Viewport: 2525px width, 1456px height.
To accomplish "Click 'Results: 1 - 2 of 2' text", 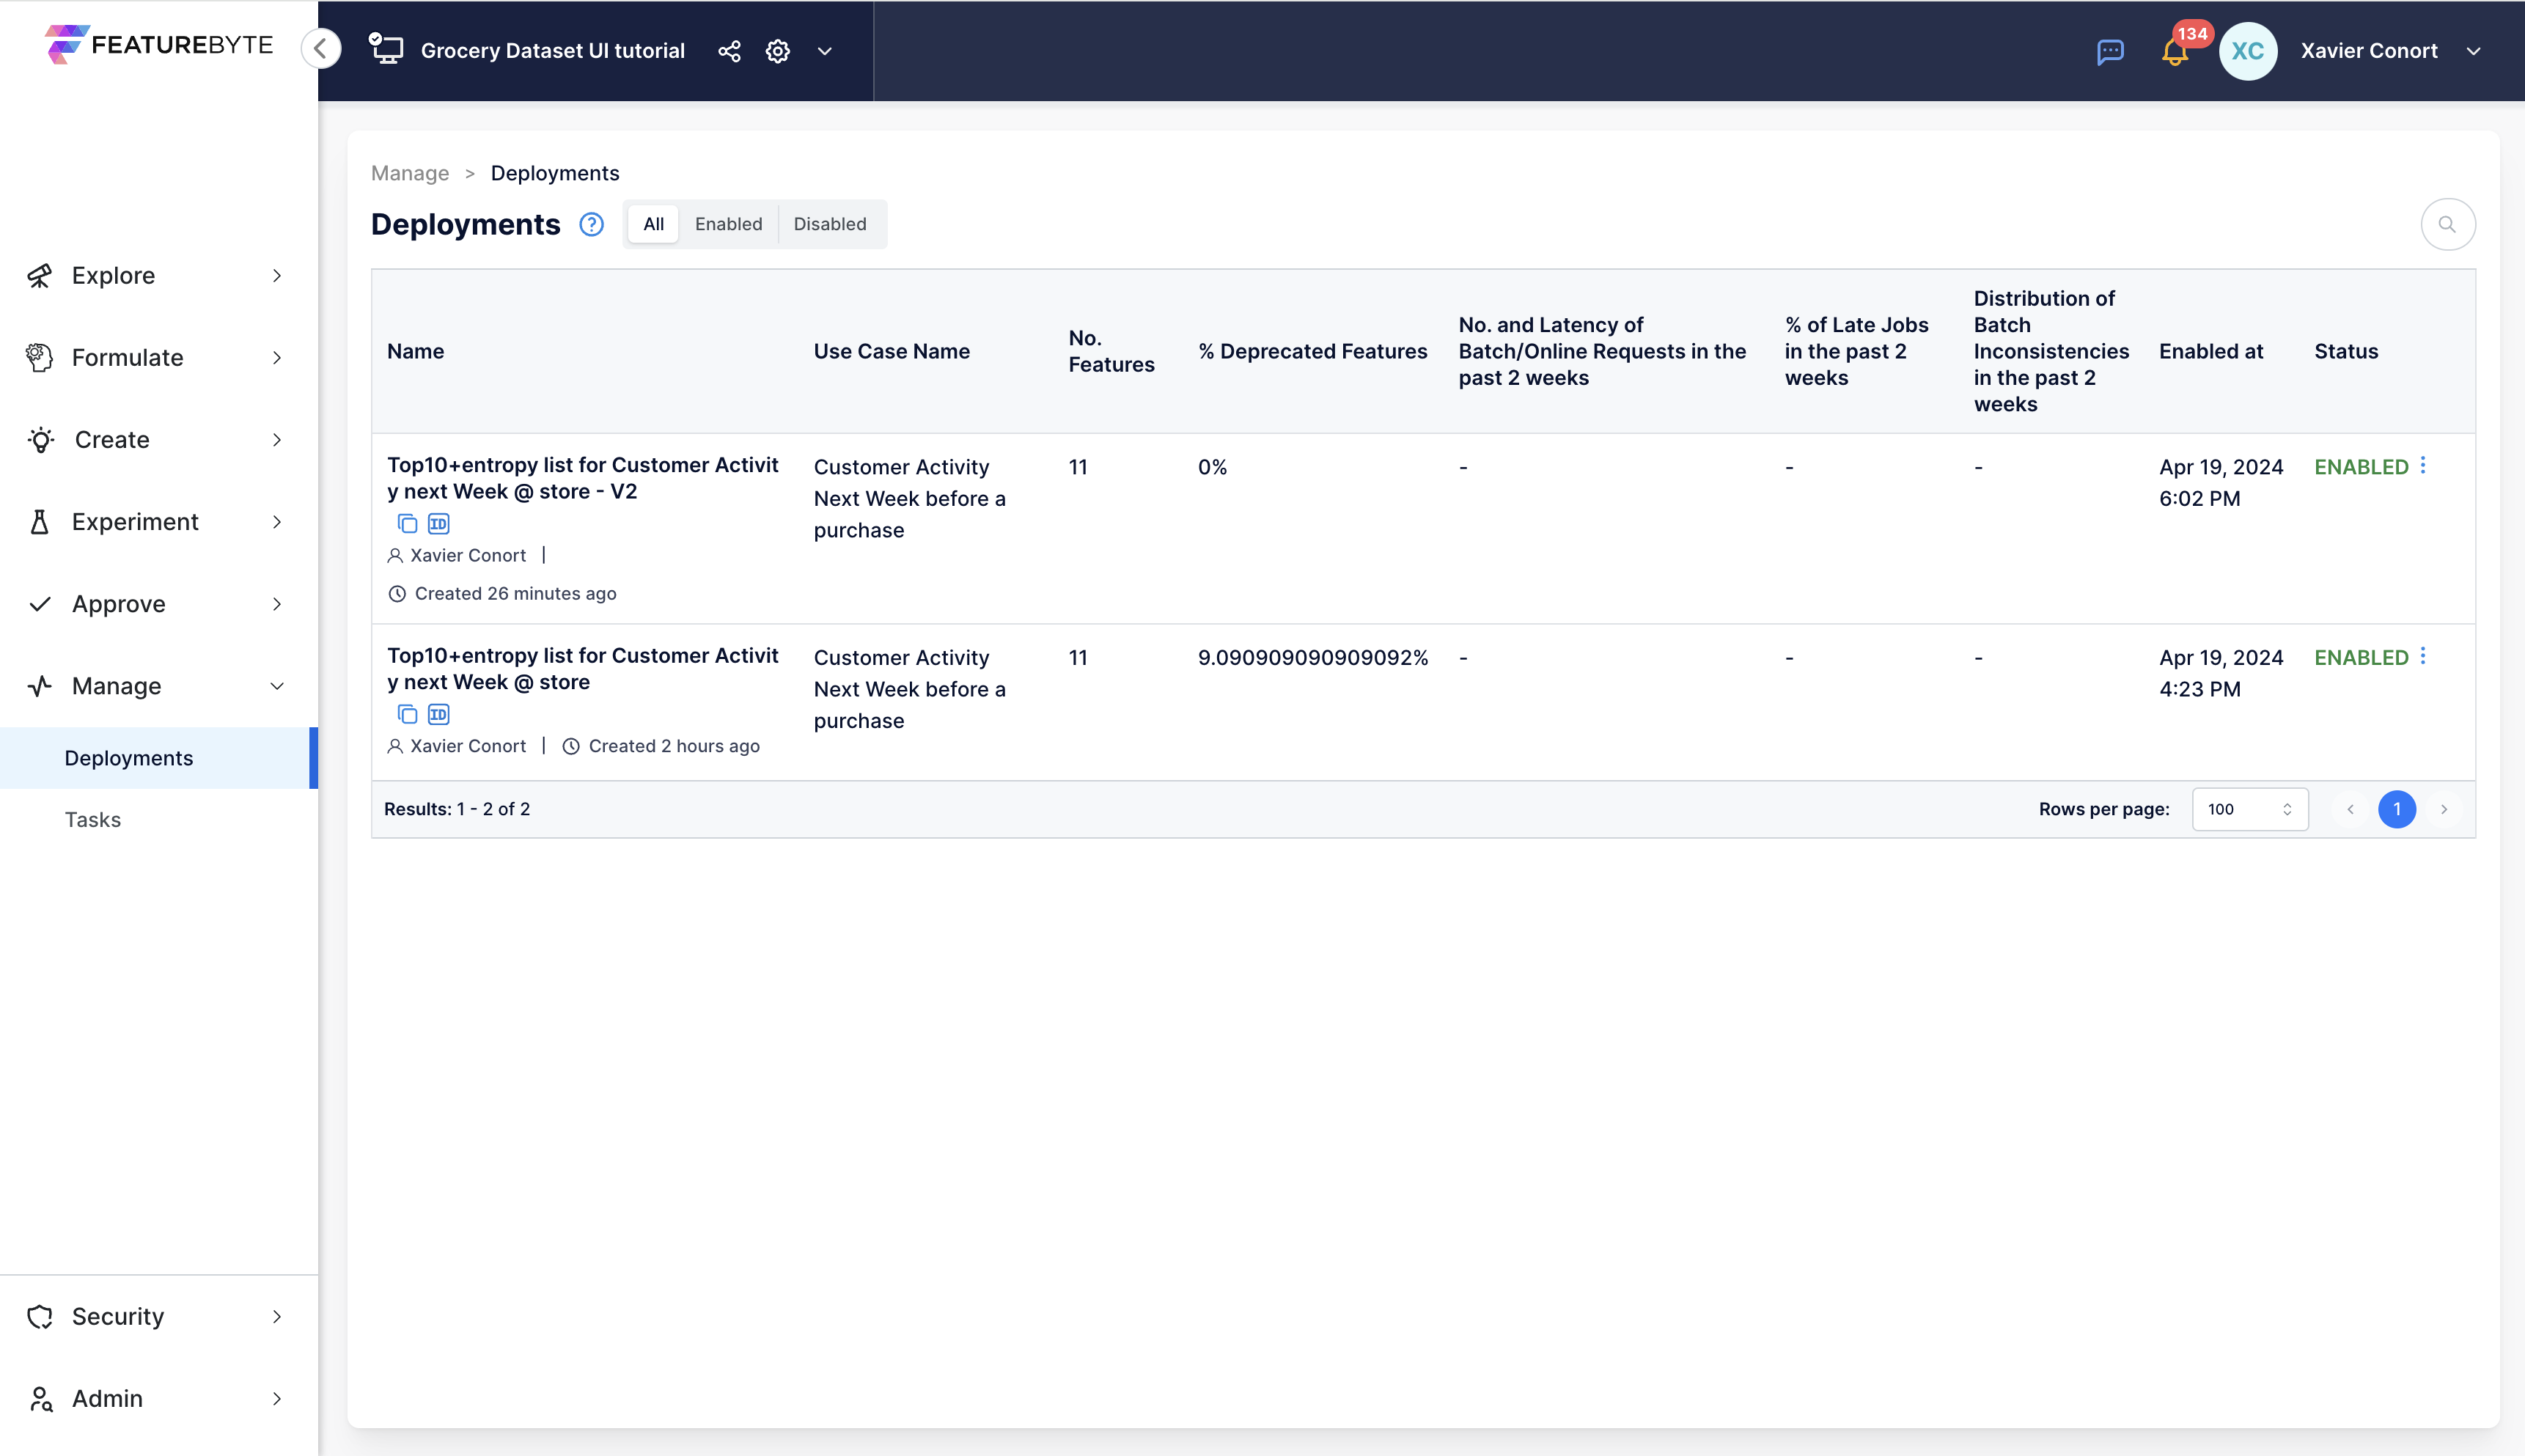I will click(x=457, y=809).
